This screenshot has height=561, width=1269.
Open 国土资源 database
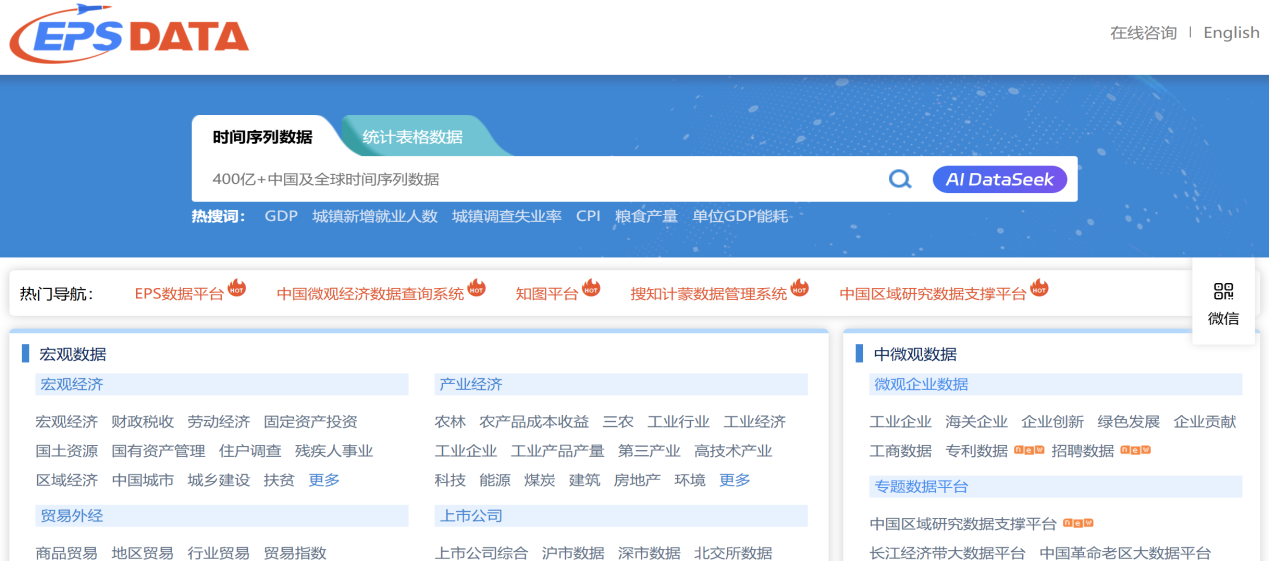tap(67, 451)
